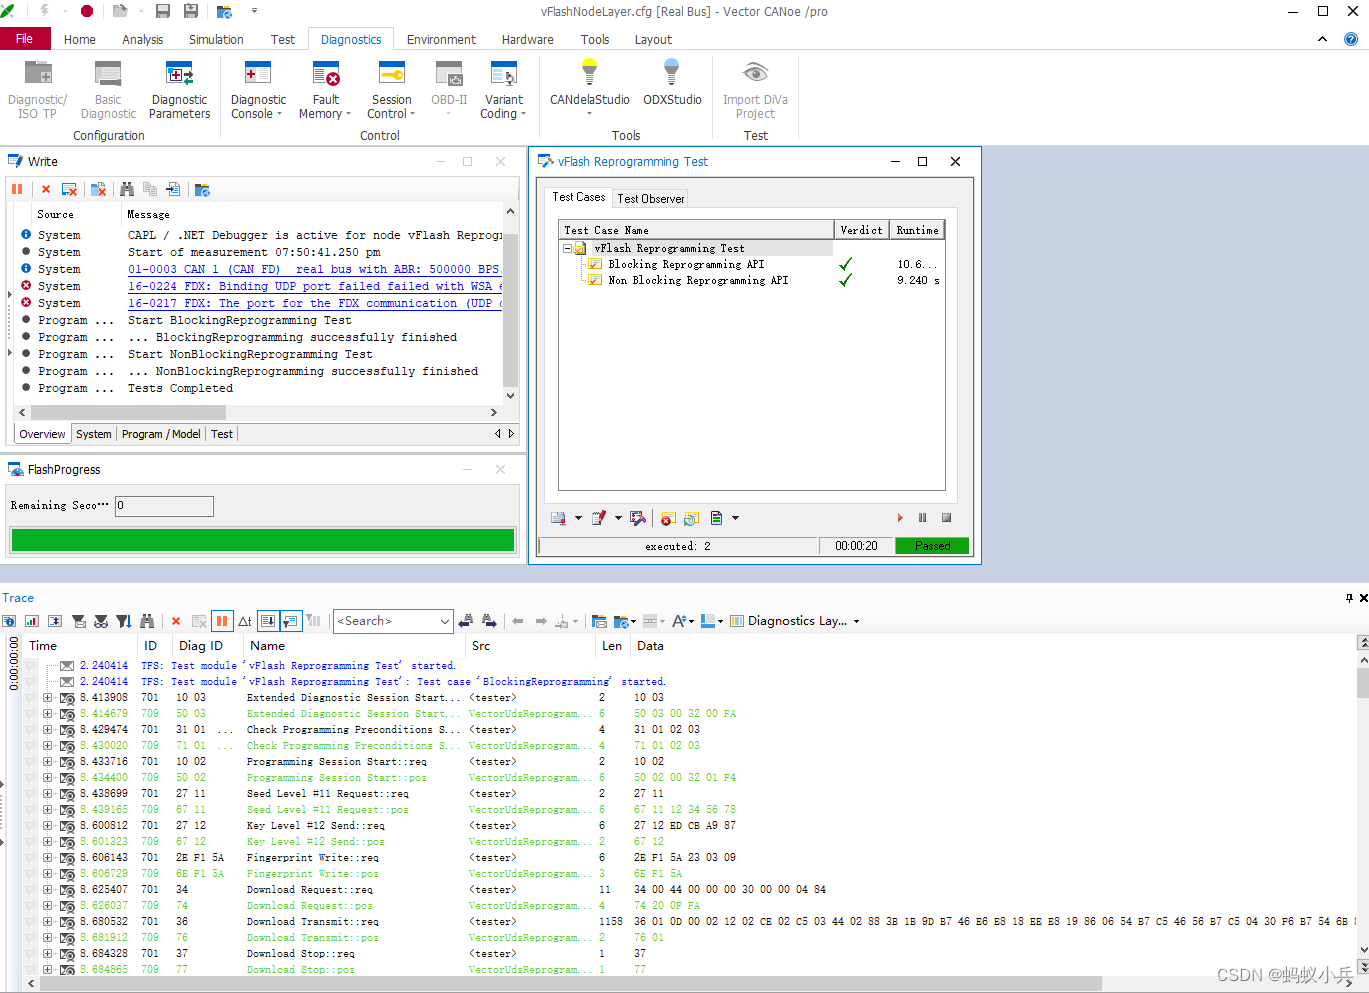Image resolution: width=1369 pixels, height=993 pixels.
Task: Click the Verdict column header
Action: point(861,230)
